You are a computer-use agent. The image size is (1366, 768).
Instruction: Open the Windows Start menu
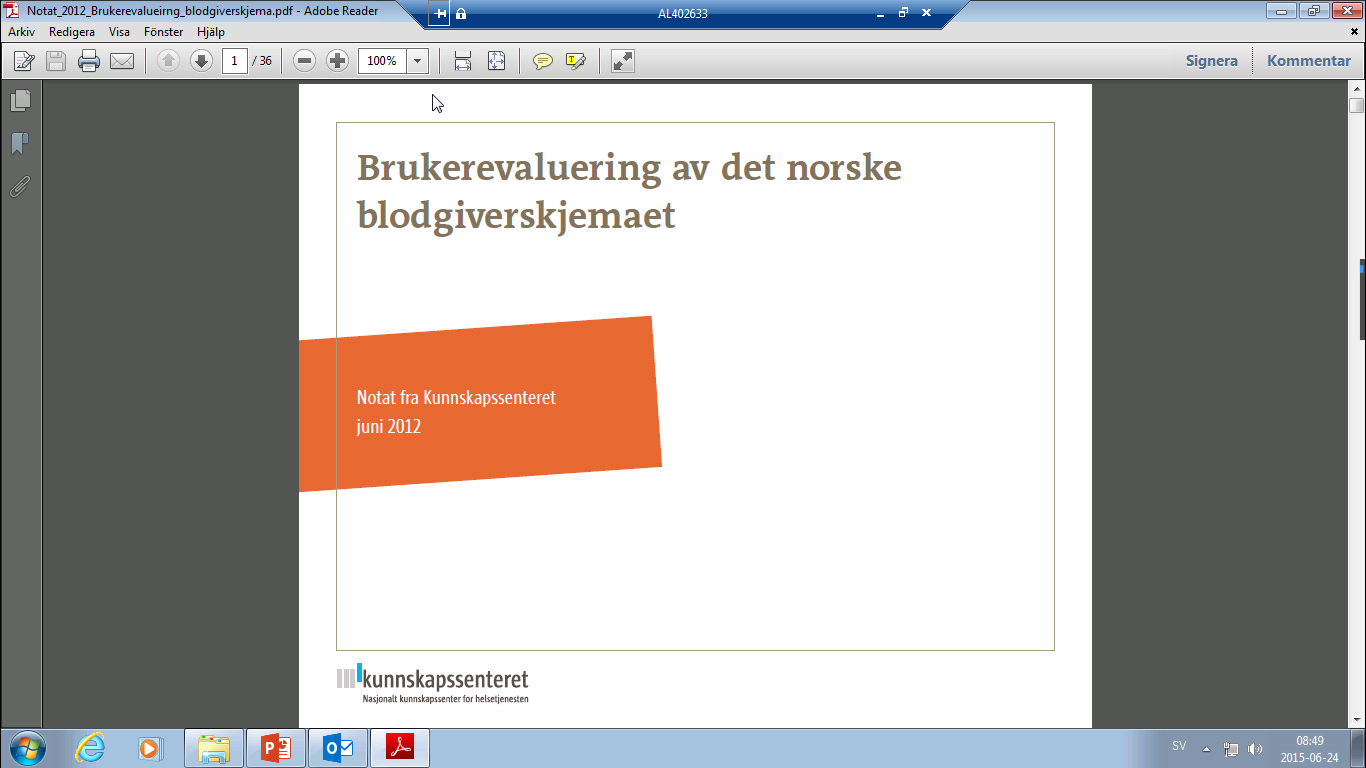tap(27, 747)
